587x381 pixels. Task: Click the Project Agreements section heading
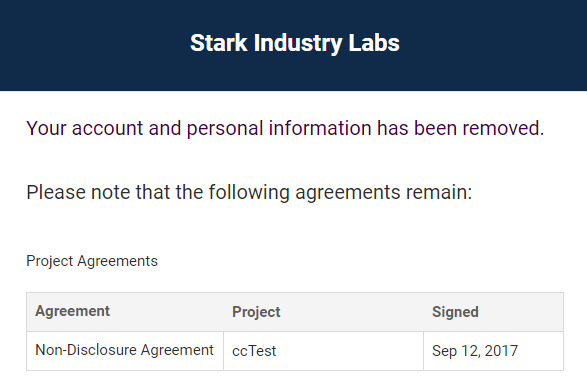point(92,261)
